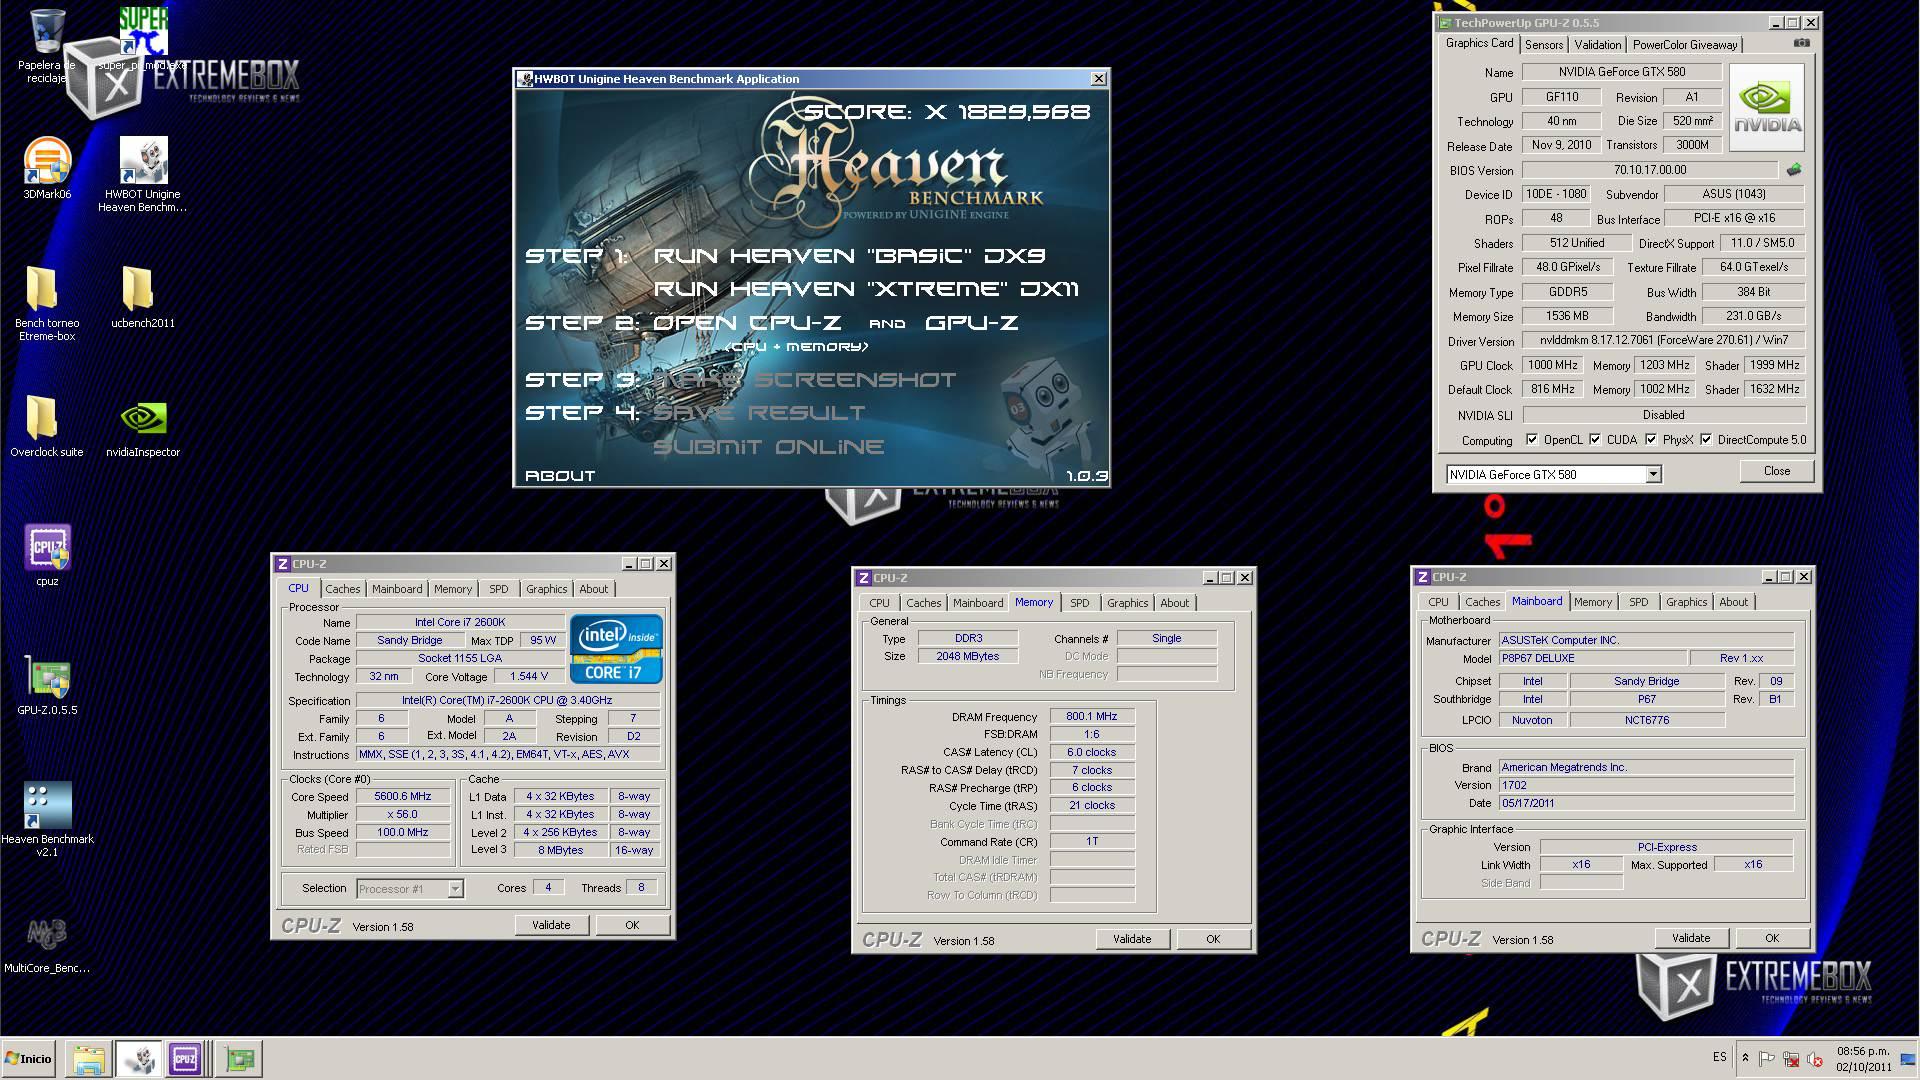Click the Inicio start button
Viewport: 1920px width, 1080px height.
28,1058
